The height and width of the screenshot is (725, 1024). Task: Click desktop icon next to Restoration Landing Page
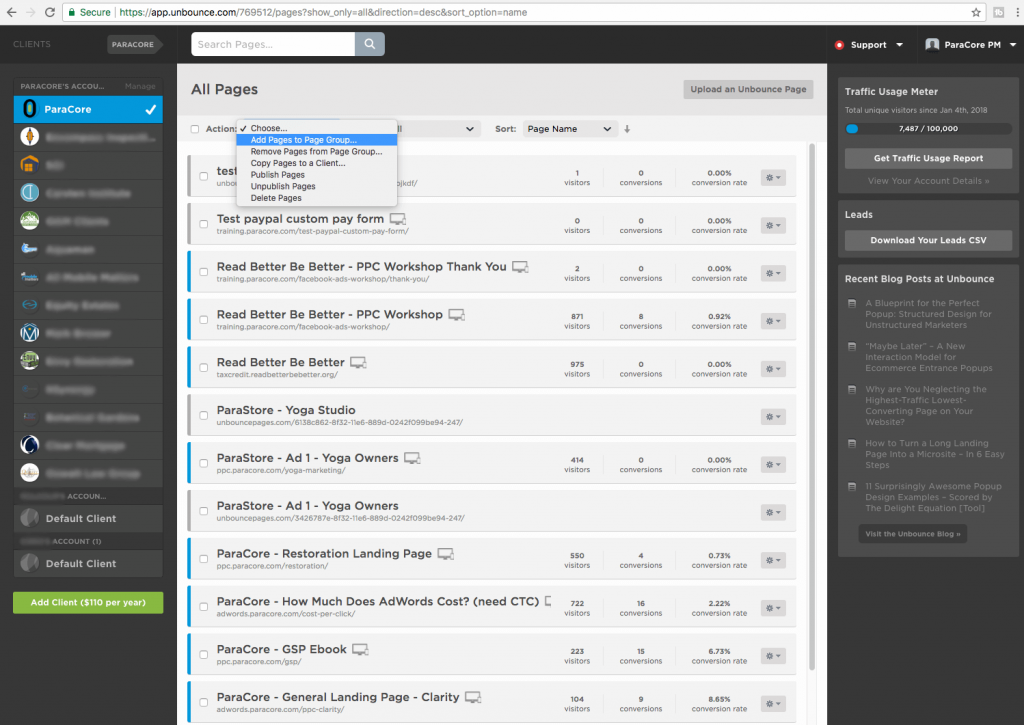pos(445,554)
